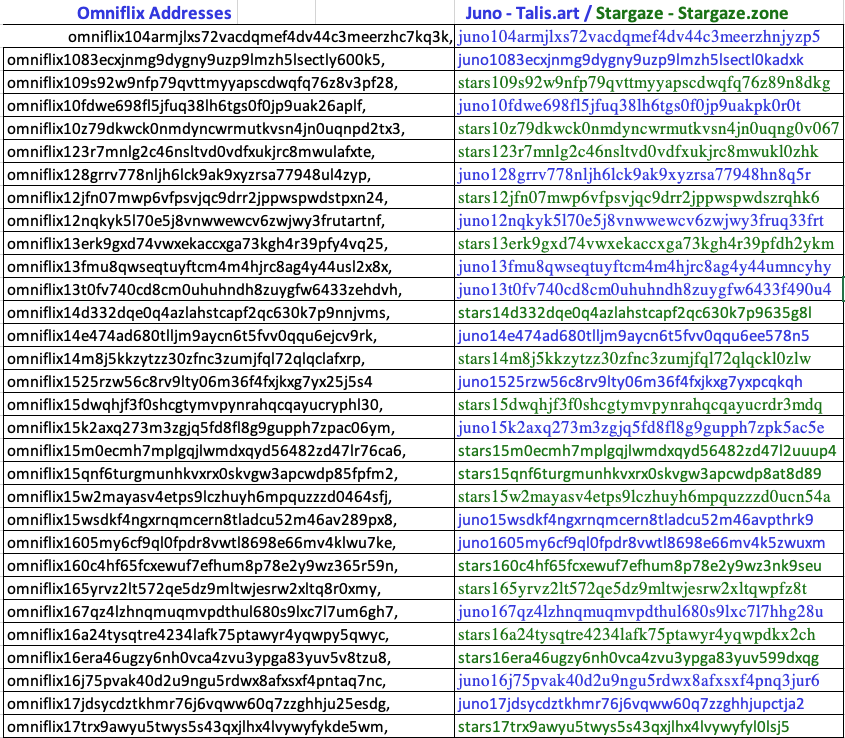This screenshot has height=738, width=845.
Task: Select cell juno15wsdkf4ngxrnqmcern8tladcu52m46avpthrk9
Action: [x=649, y=520]
